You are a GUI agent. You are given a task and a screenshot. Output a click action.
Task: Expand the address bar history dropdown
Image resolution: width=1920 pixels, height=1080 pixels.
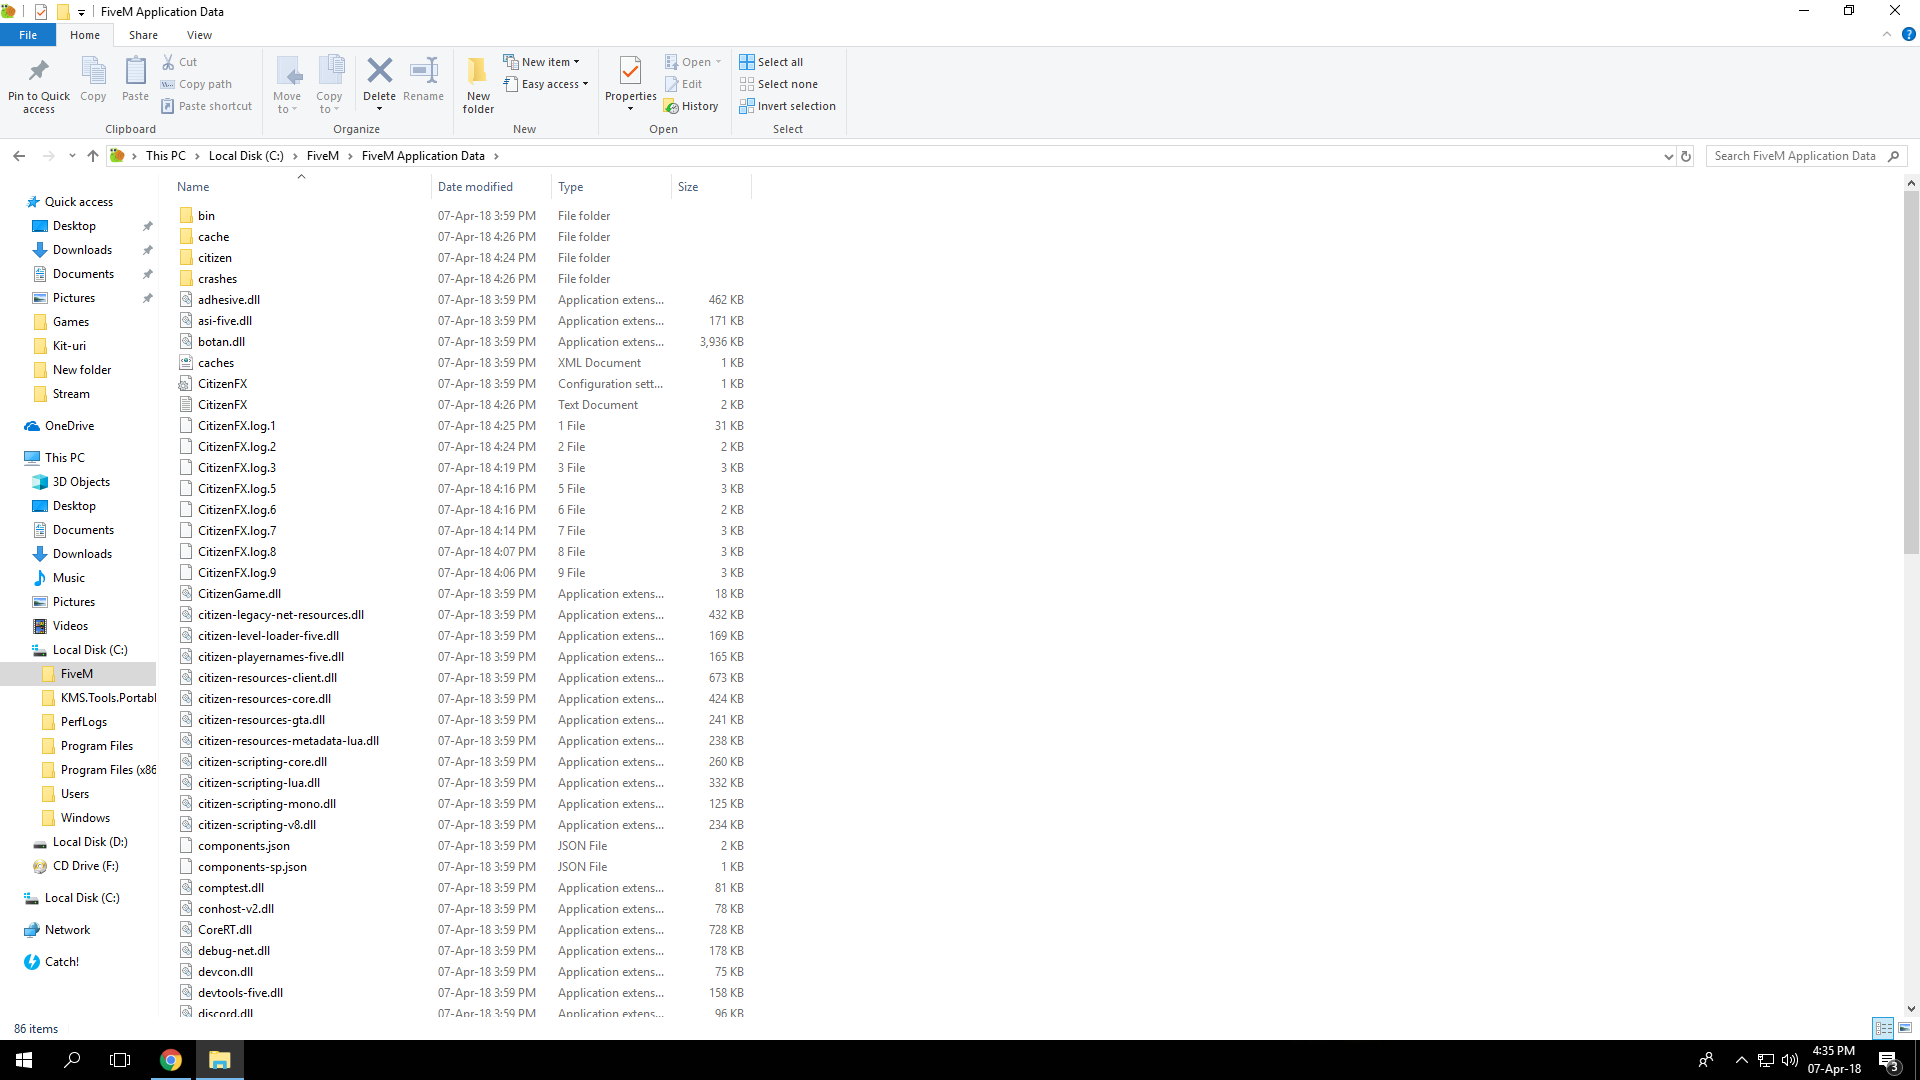pos(1668,156)
